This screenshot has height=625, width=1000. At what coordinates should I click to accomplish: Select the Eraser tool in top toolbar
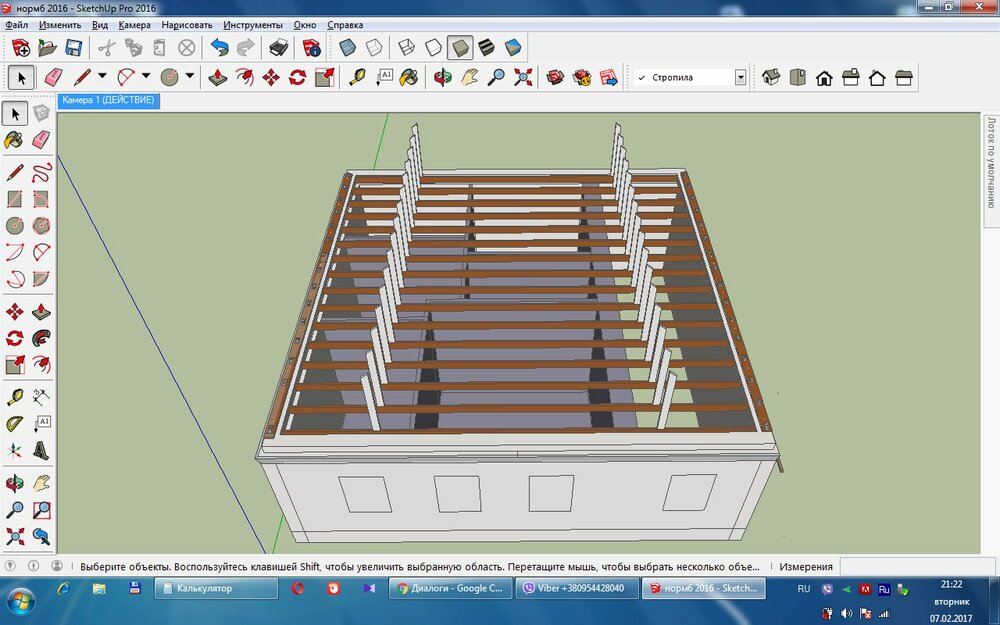click(x=54, y=77)
